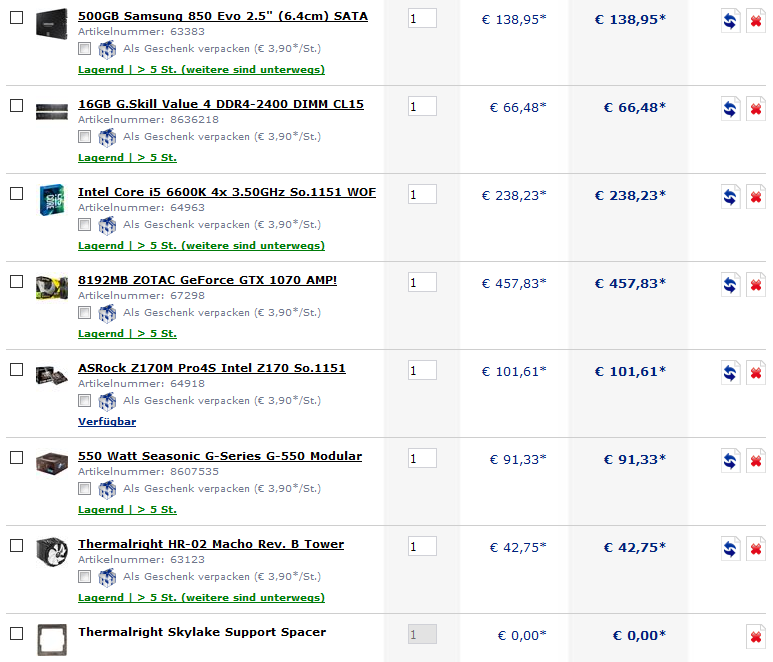Select the ASRock Z170M row checkbox

pyautogui.click(x=17, y=370)
